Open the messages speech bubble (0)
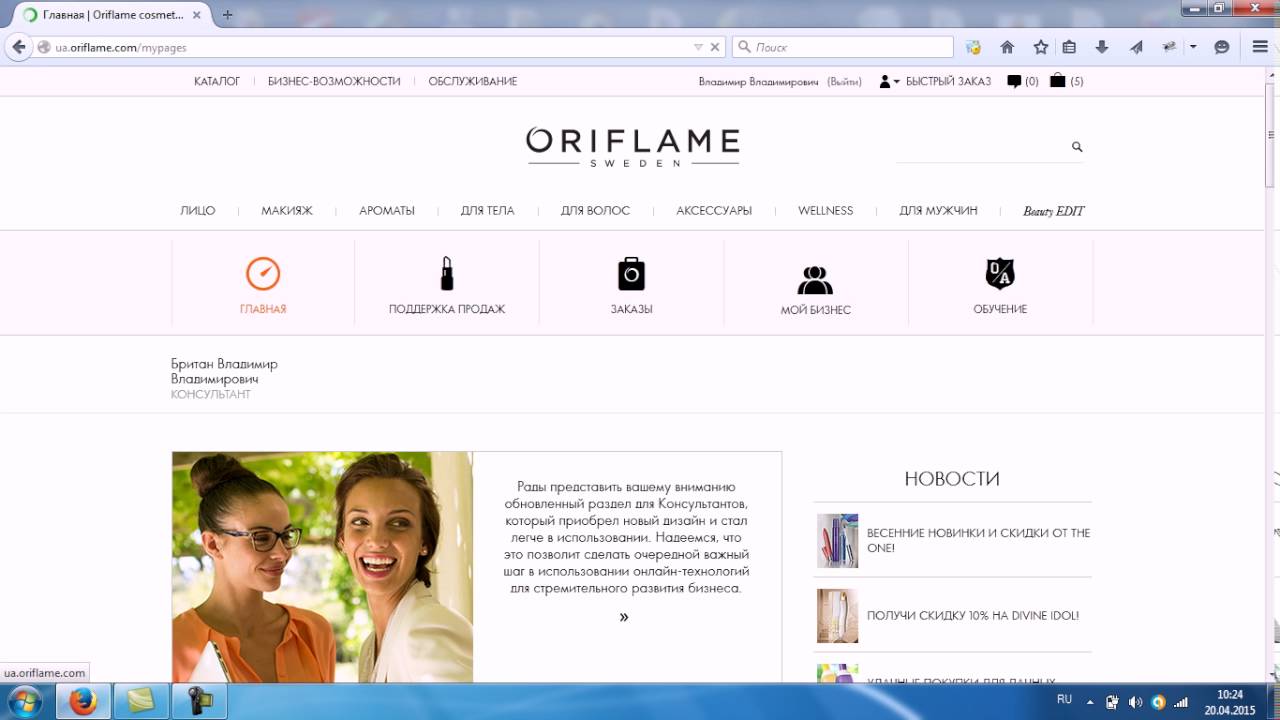This screenshot has width=1280, height=720. (x=1014, y=81)
